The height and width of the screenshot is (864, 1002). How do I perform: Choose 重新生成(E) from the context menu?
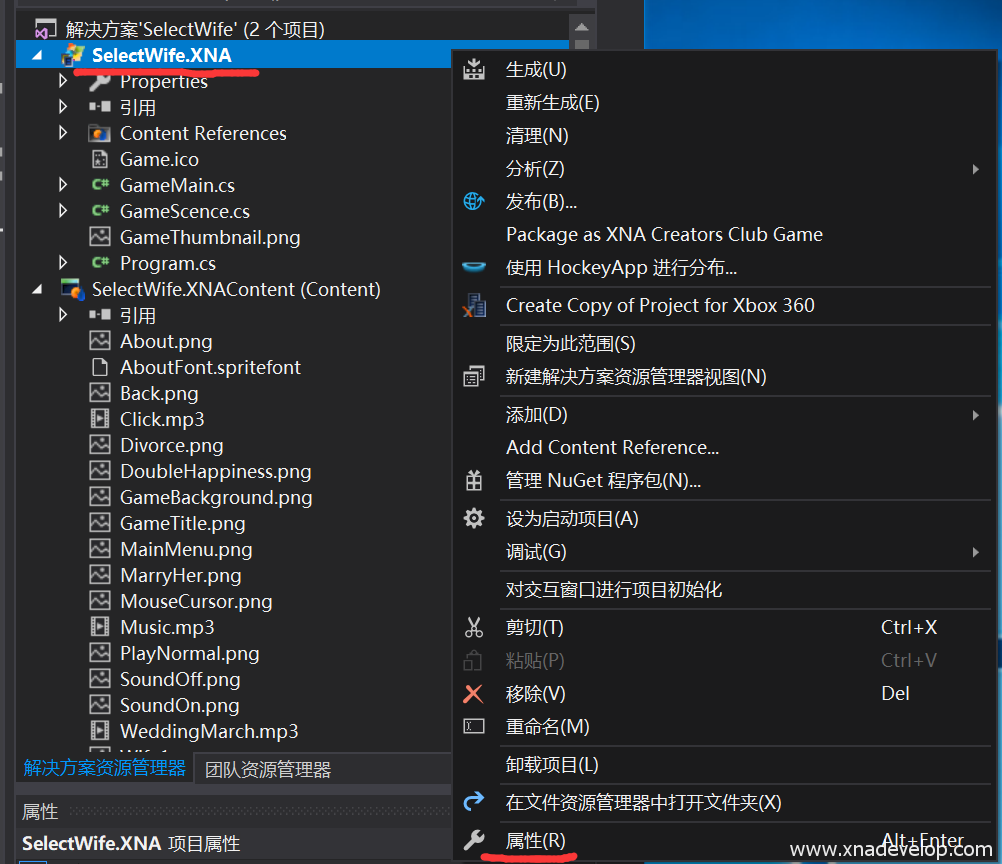pos(552,103)
